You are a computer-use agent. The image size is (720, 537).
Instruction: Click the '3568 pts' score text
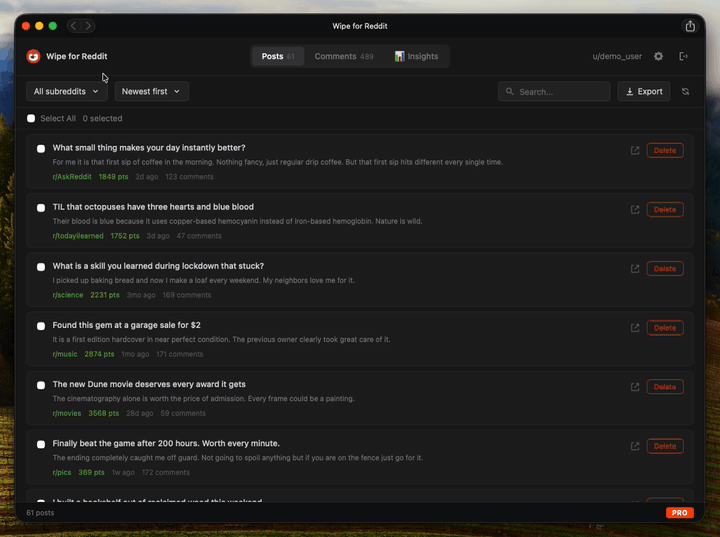pos(104,413)
